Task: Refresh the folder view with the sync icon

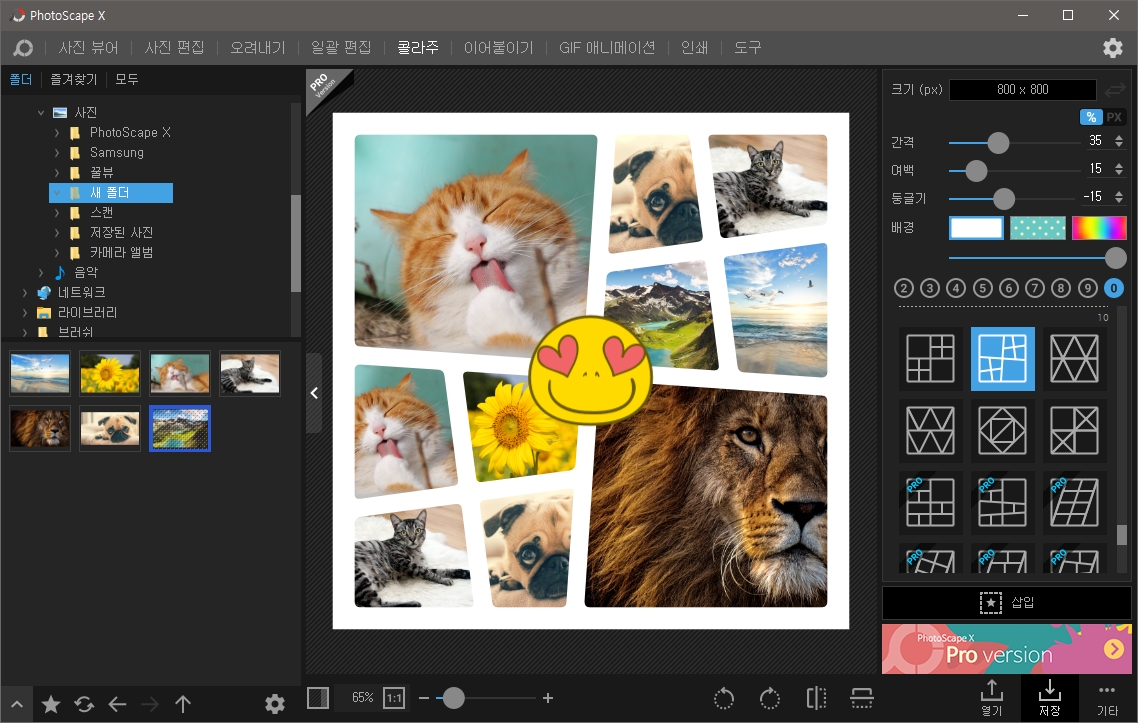Action: point(84,704)
